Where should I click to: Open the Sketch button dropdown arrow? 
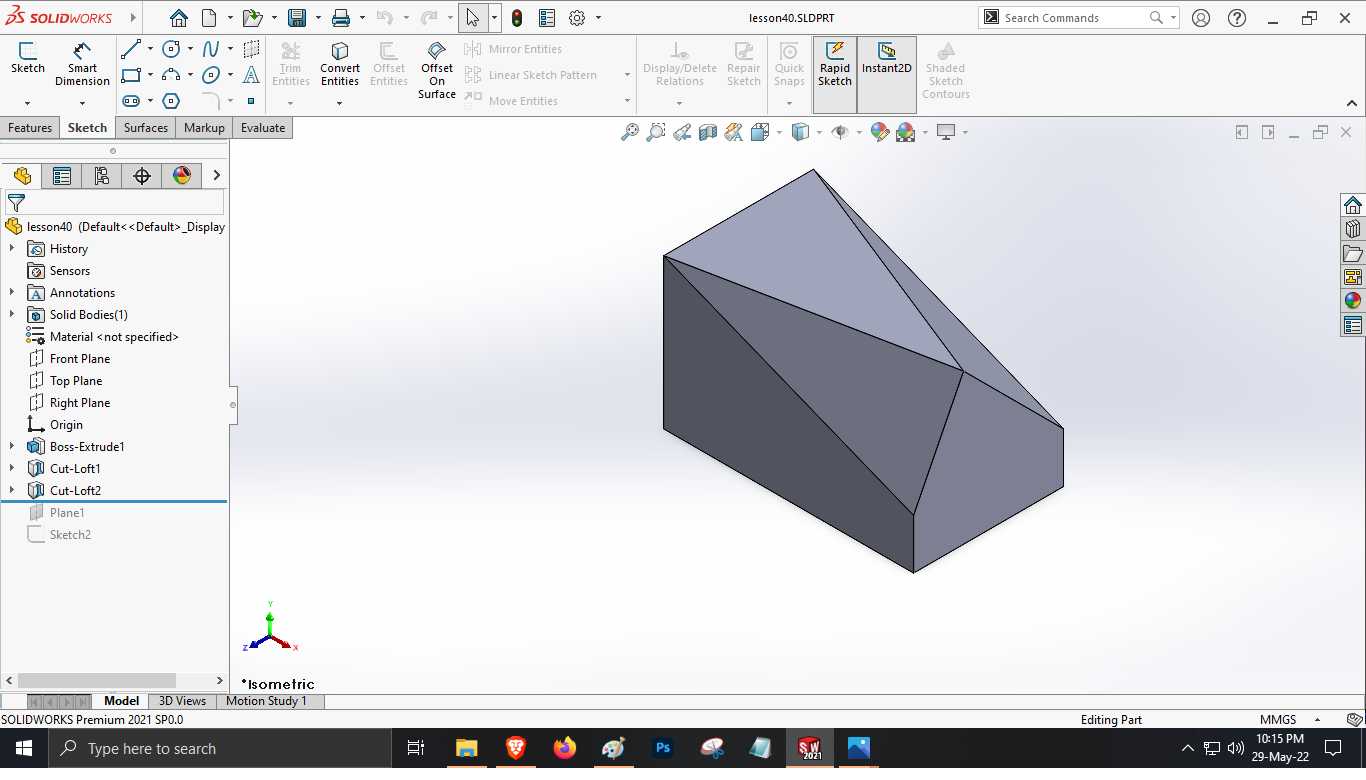[27, 102]
